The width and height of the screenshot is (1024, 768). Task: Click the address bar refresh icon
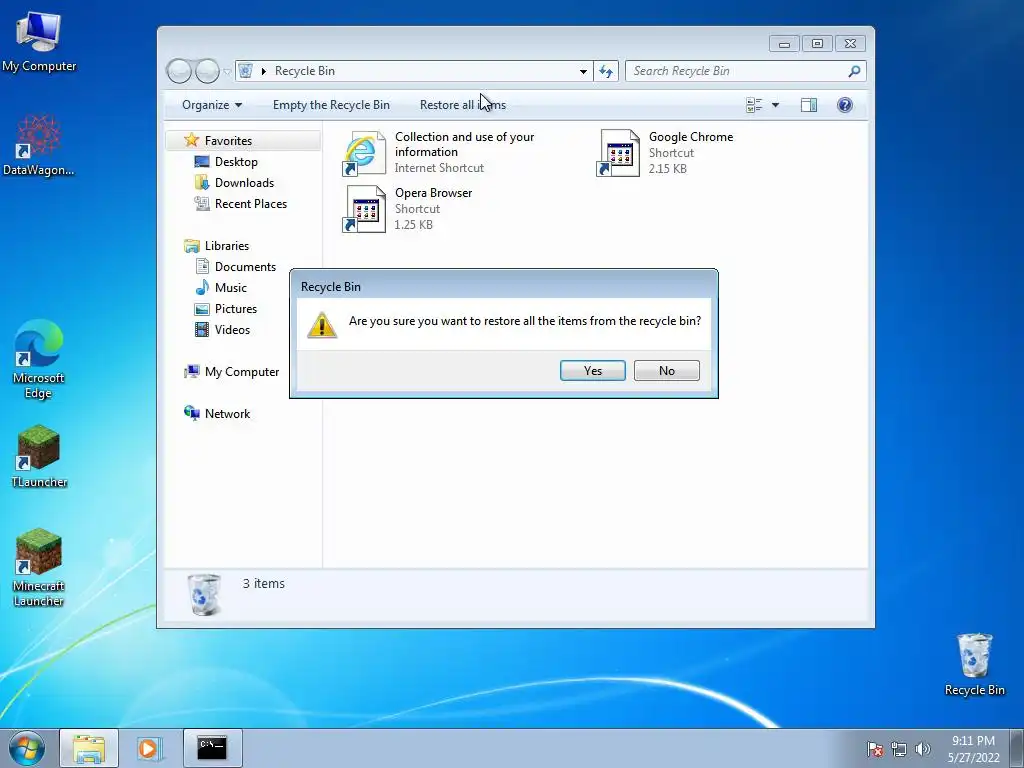(606, 71)
